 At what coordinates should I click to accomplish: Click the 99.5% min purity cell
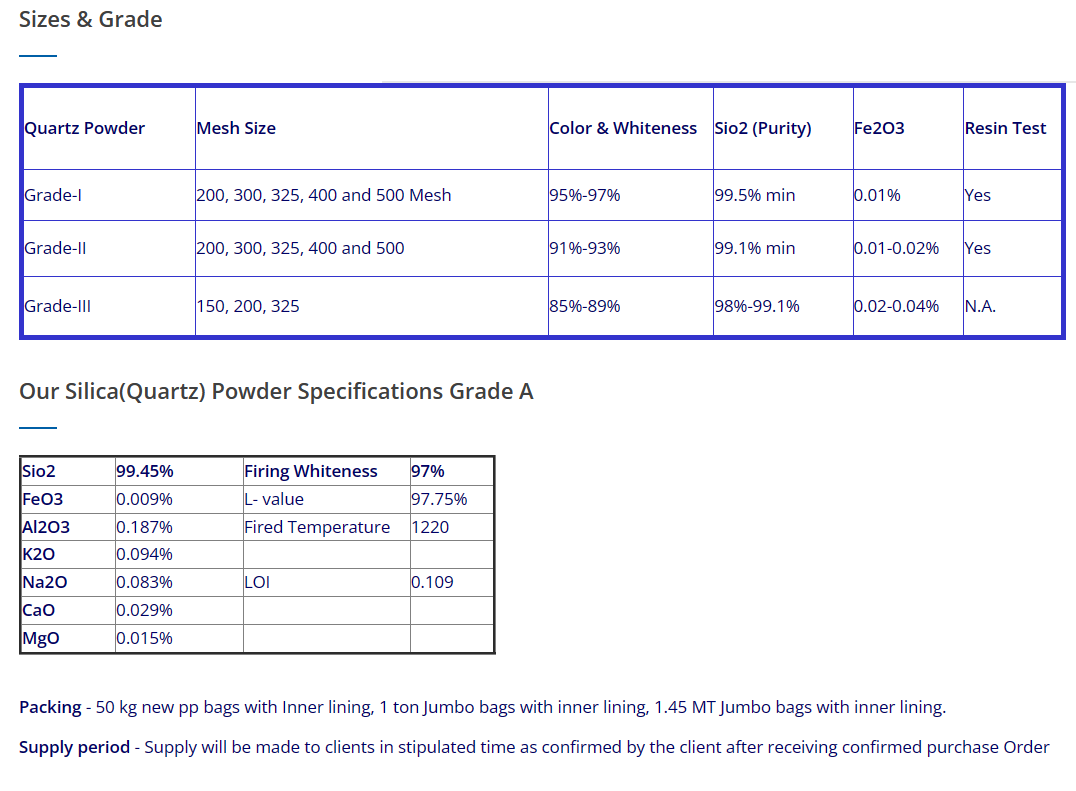[783, 195]
